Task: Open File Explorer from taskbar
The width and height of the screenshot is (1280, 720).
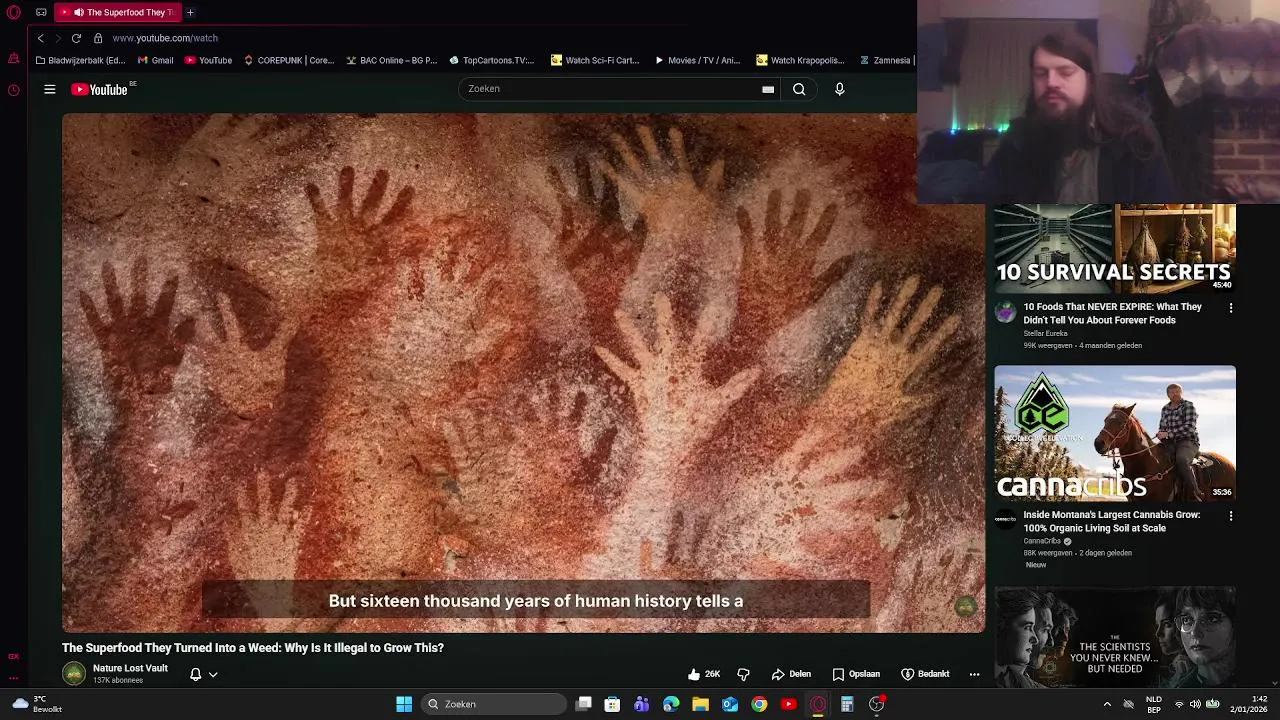Action: (x=700, y=704)
